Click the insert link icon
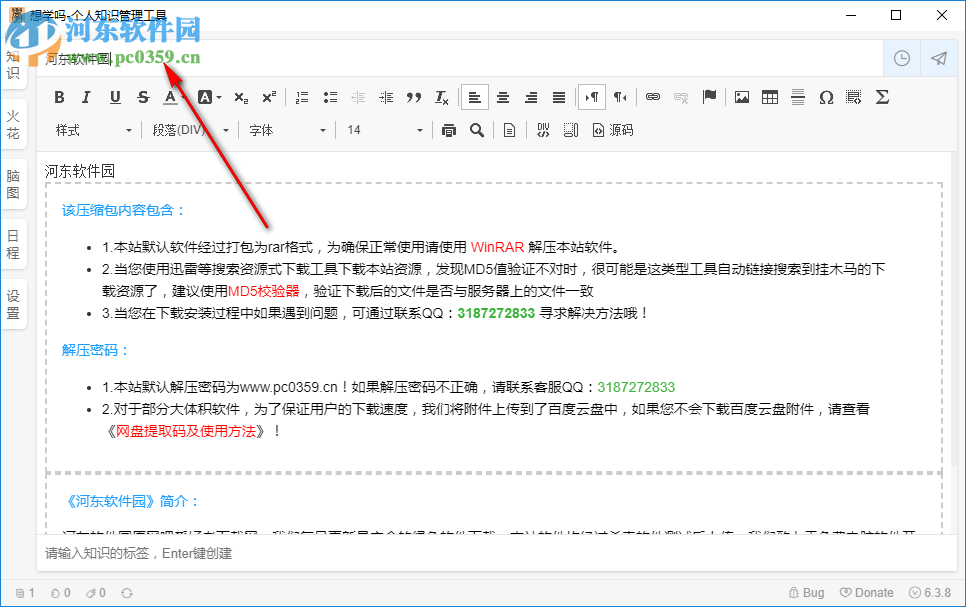This screenshot has width=966, height=607. [x=652, y=97]
